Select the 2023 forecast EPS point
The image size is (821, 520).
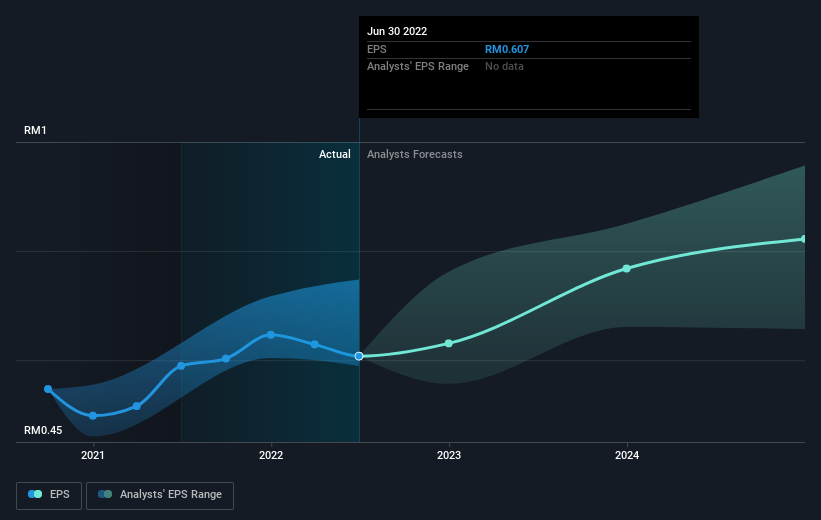pos(449,344)
